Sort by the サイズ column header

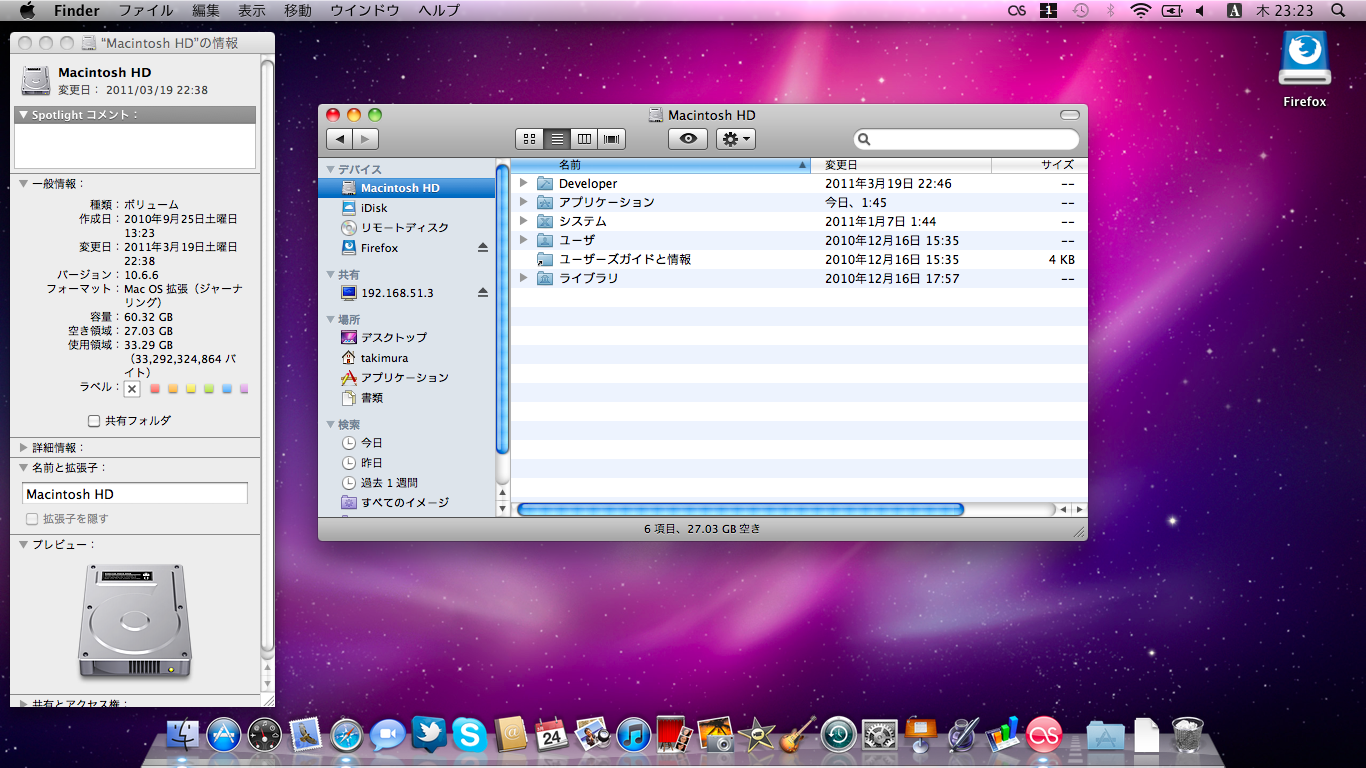click(1039, 165)
